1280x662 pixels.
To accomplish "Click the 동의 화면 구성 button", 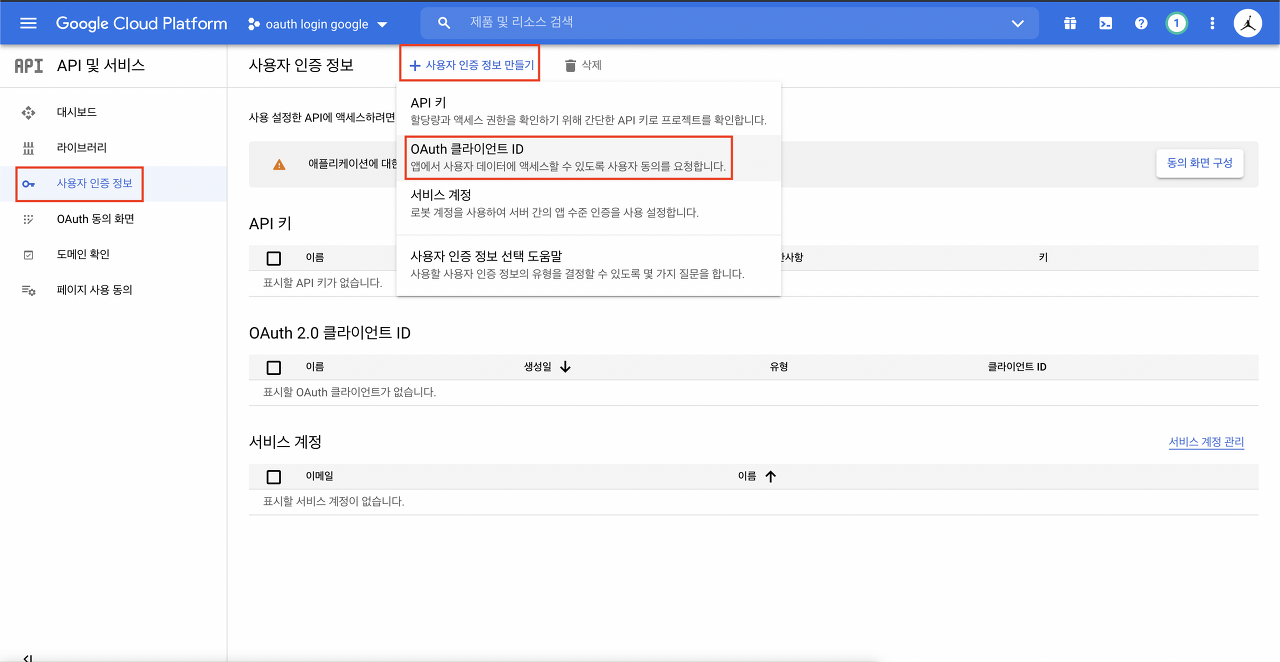I will 1200,163.
